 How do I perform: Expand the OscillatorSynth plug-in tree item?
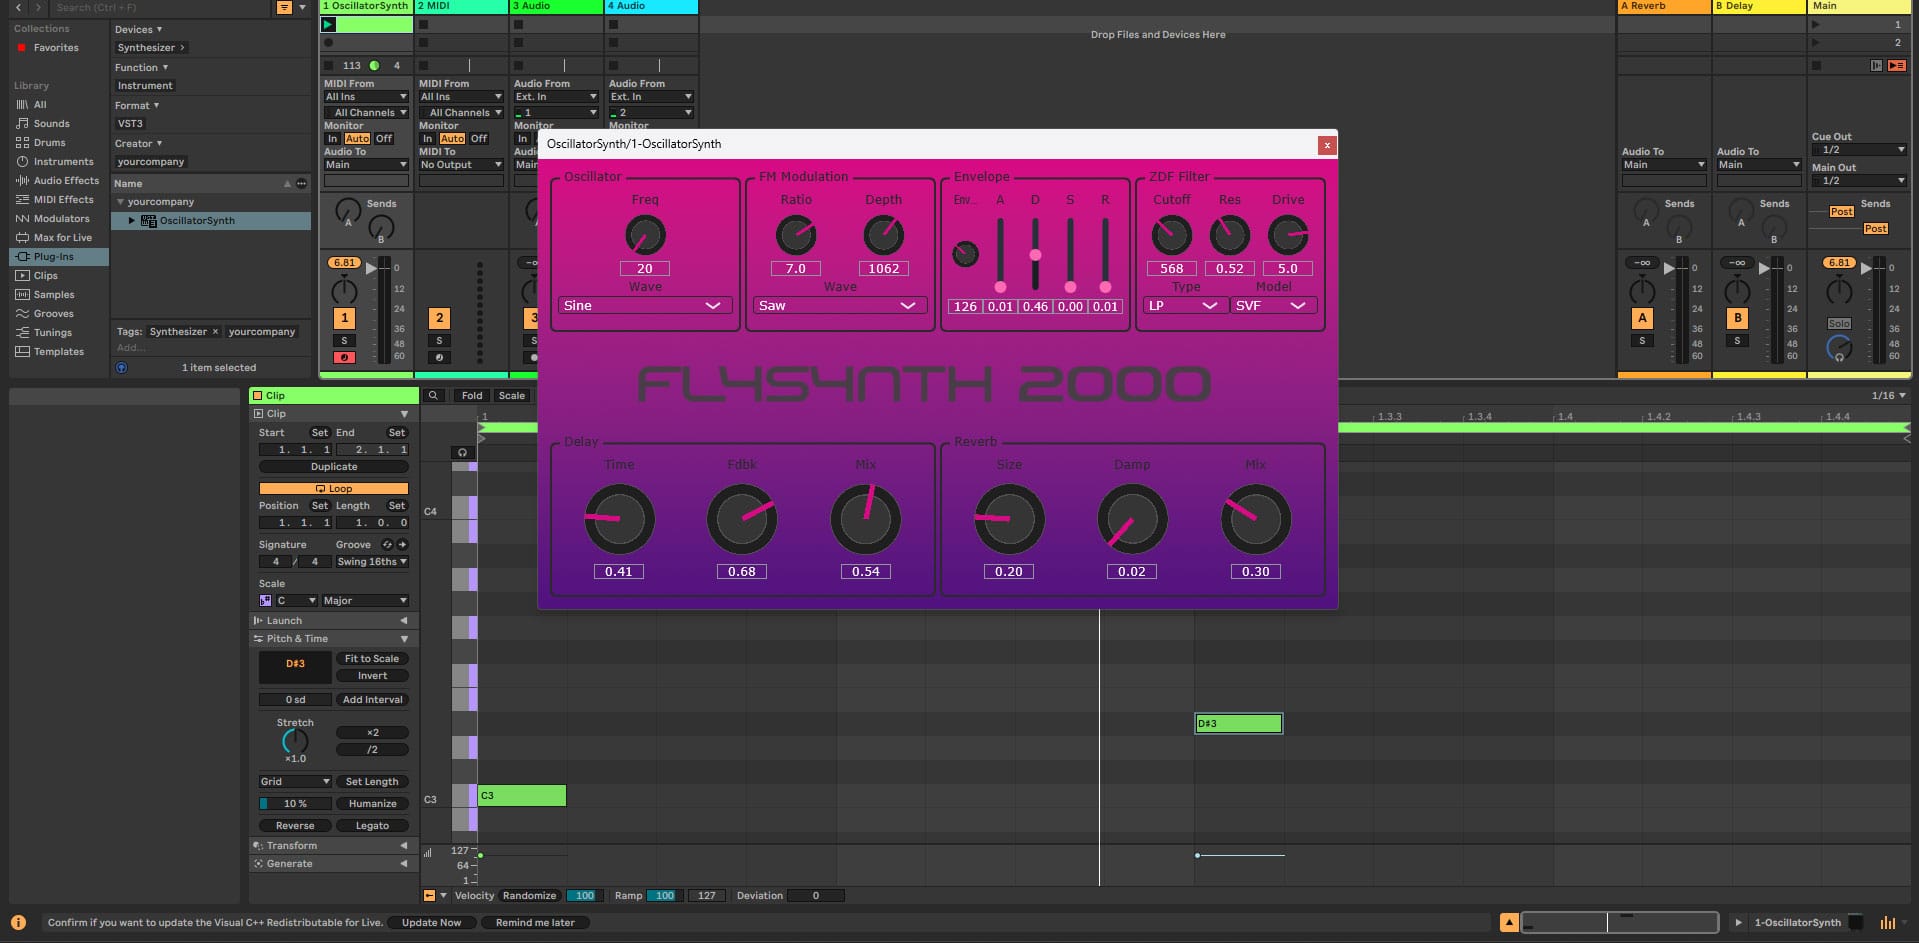click(131, 221)
